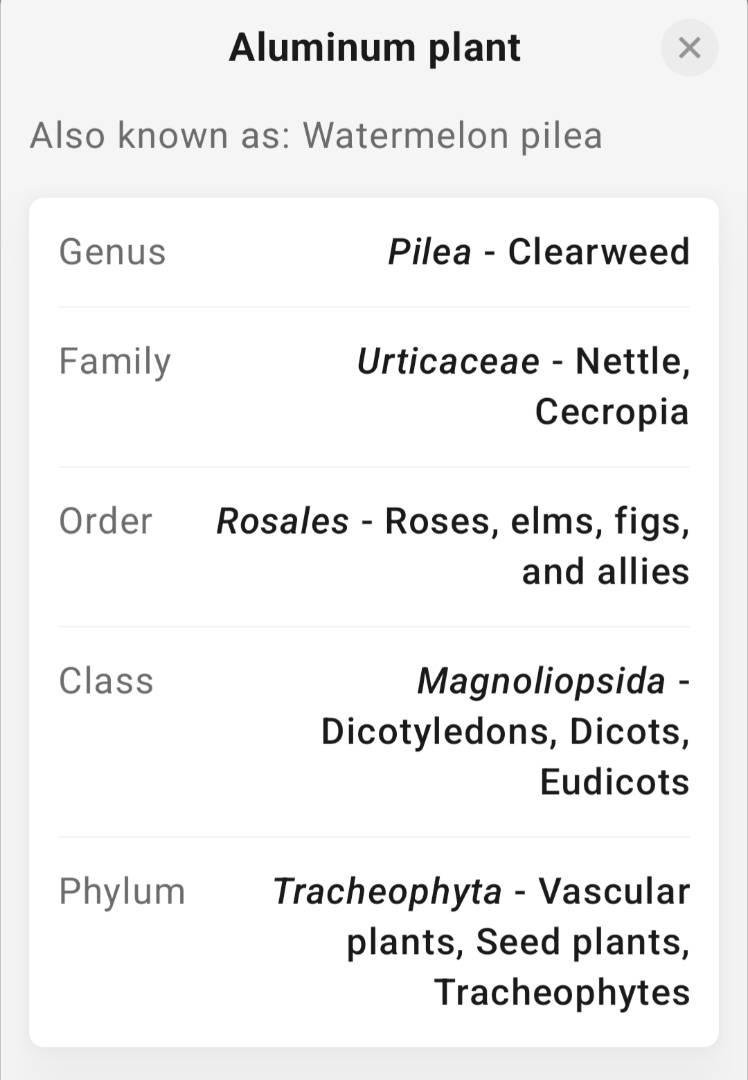Click the Tracheophytes text in Phylum row
This screenshot has width=748, height=1080.
[561, 992]
